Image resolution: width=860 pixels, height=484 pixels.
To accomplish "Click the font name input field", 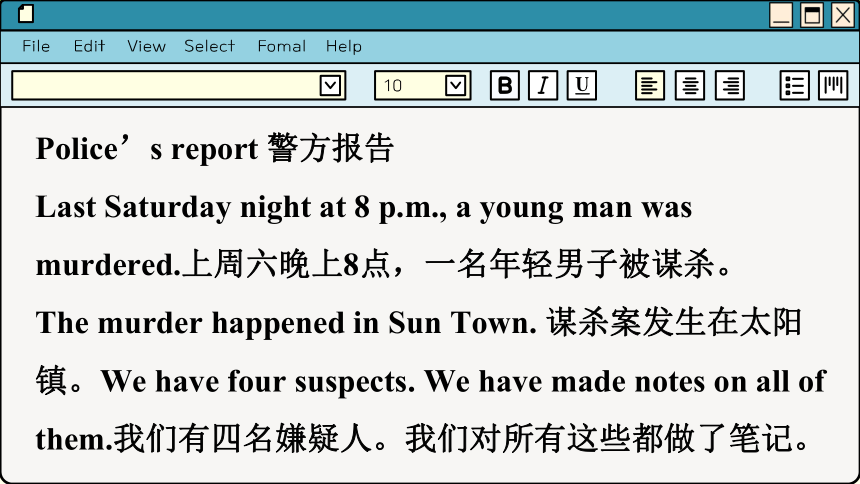I will point(178,86).
